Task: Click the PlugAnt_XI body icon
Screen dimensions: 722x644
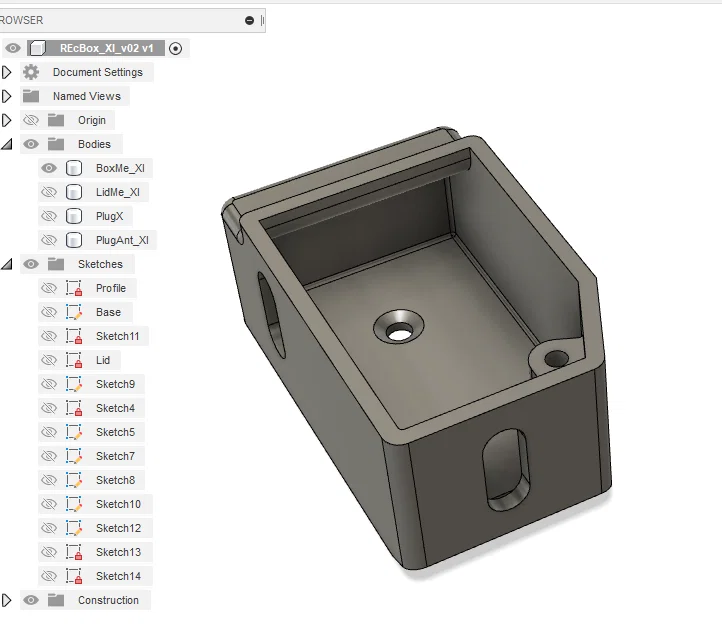Action: pos(74,240)
